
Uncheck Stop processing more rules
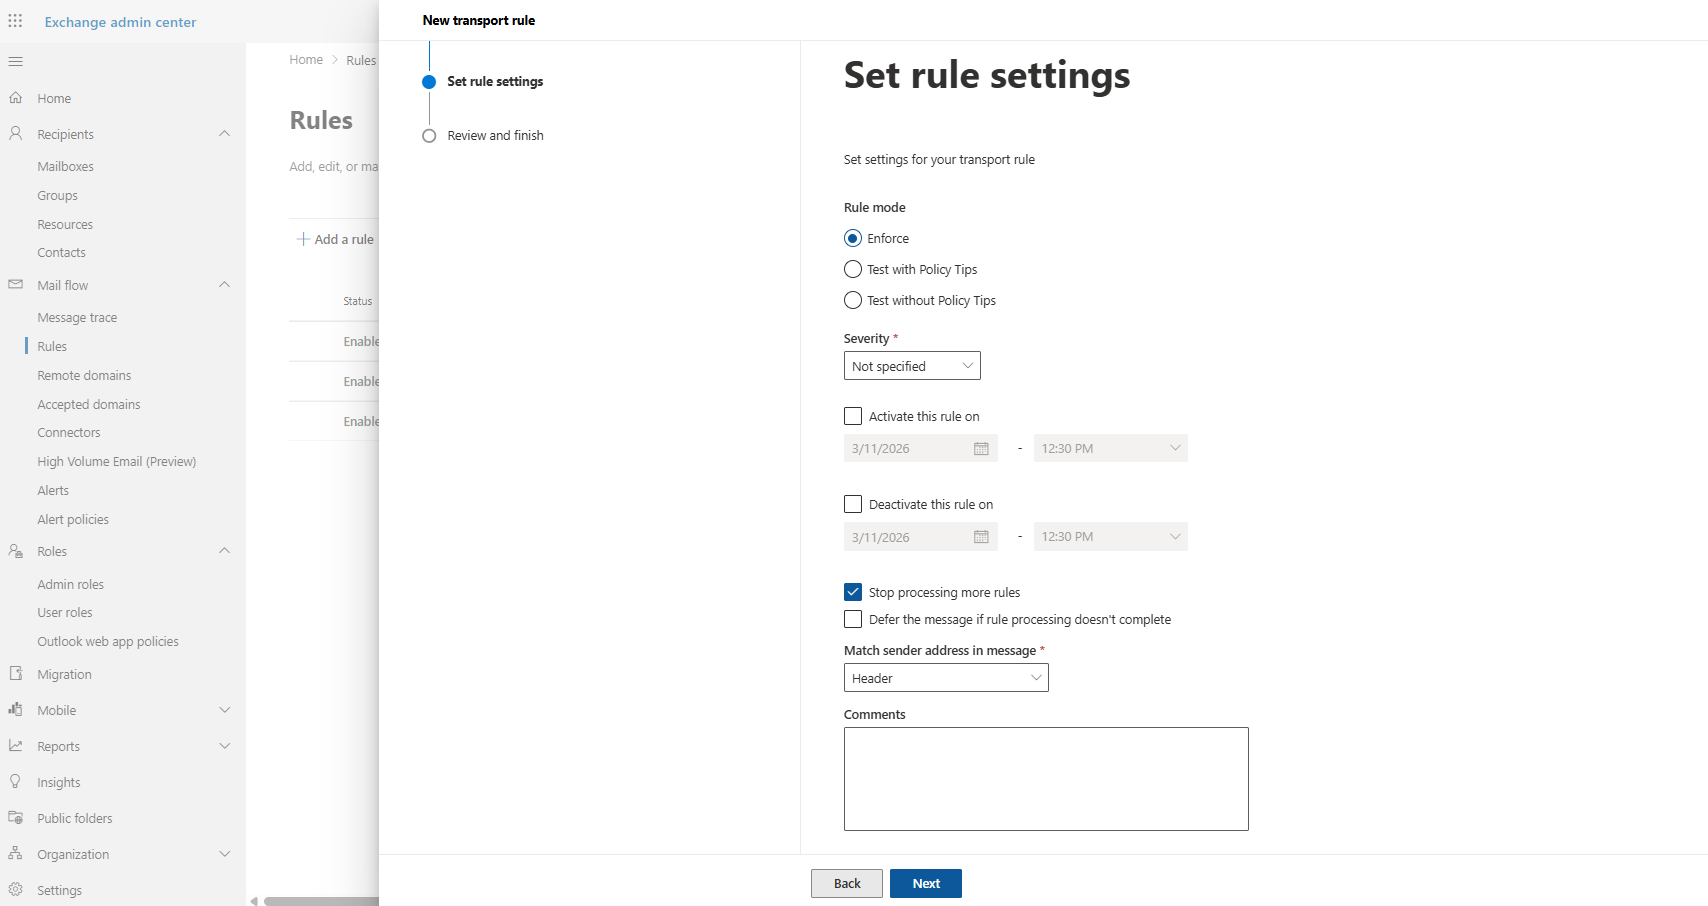click(853, 592)
